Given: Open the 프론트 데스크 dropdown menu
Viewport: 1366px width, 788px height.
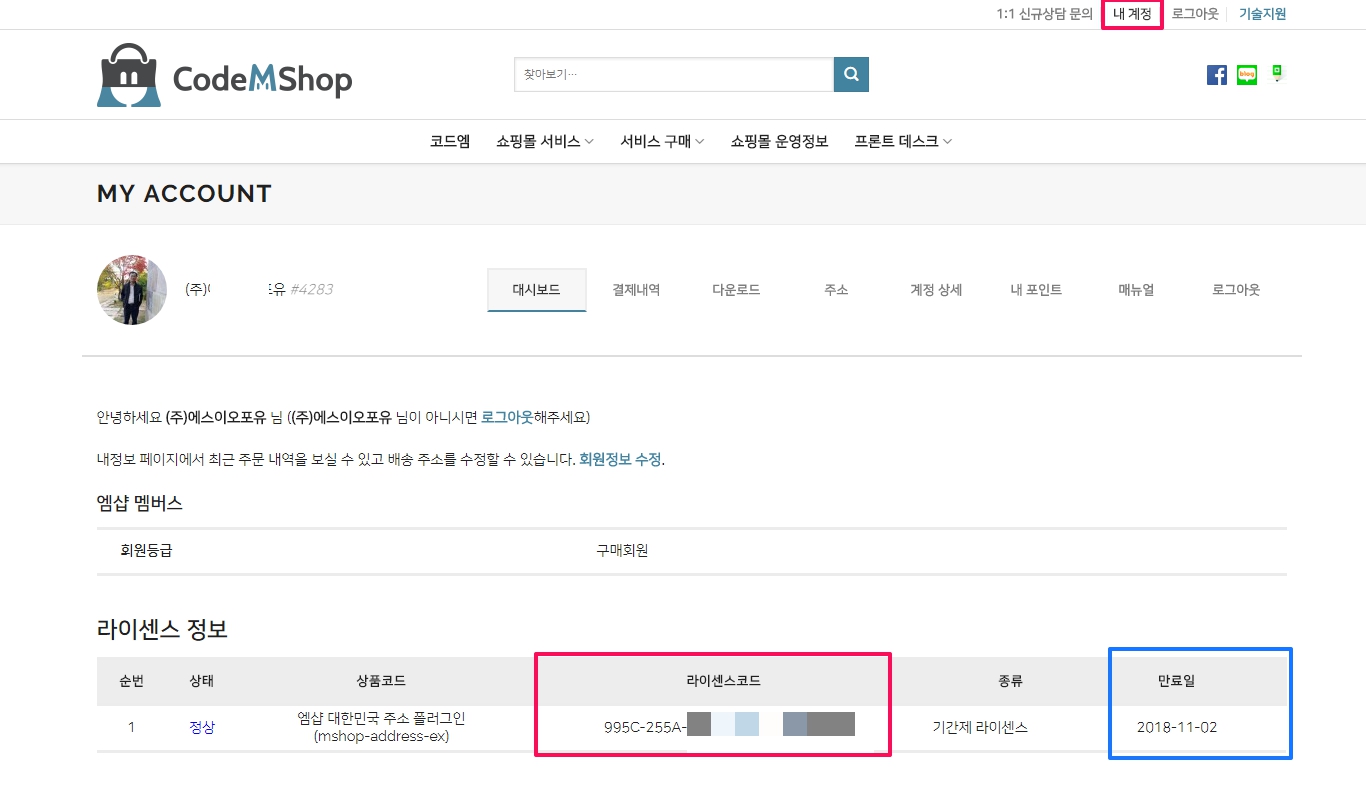Looking at the screenshot, I should [x=902, y=142].
